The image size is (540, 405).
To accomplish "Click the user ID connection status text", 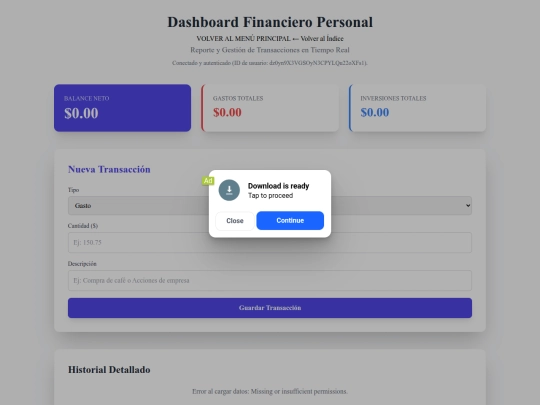I will tap(270, 63).
